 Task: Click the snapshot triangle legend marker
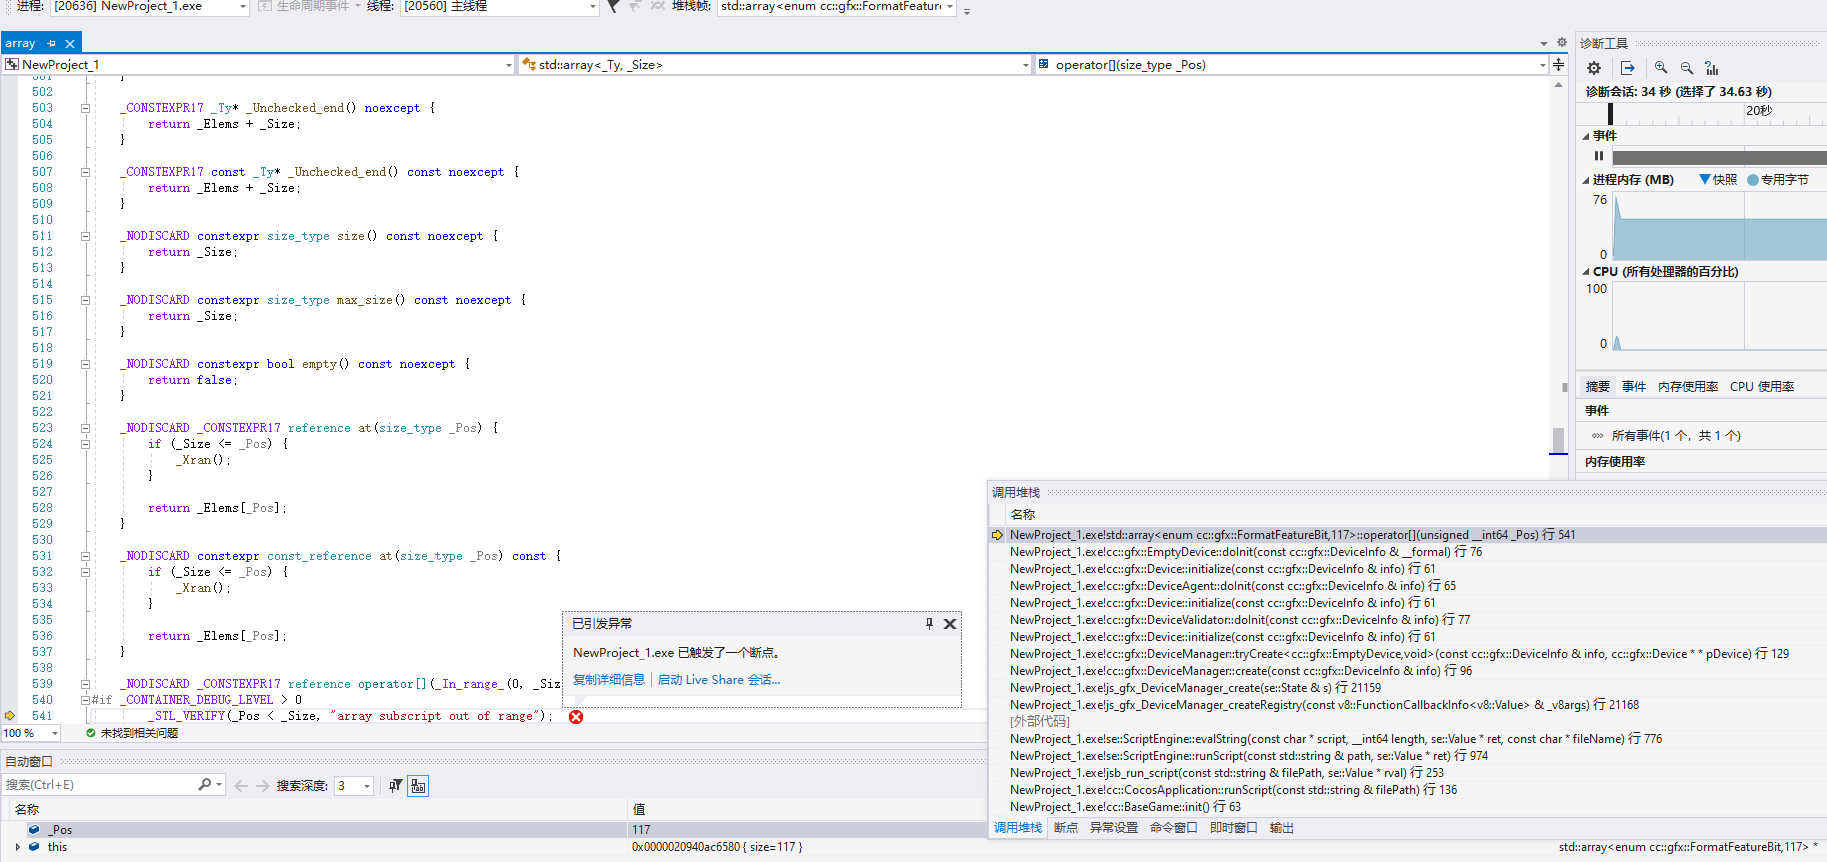click(x=1705, y=179)
